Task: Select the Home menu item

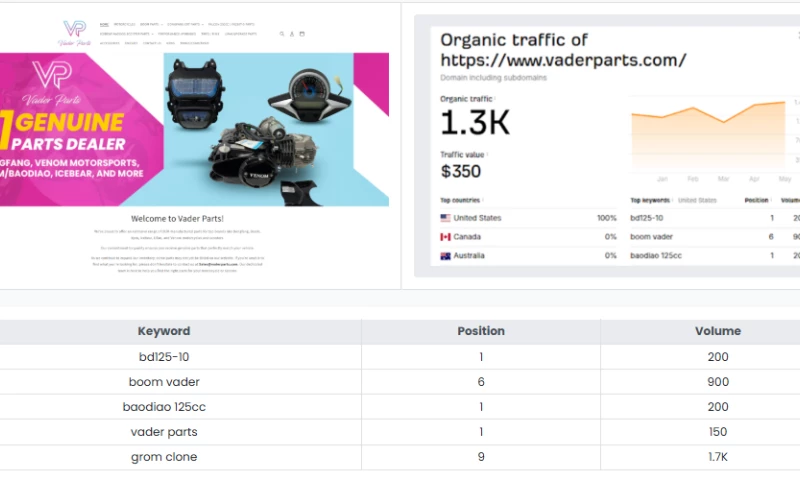Action: point(104,24)
